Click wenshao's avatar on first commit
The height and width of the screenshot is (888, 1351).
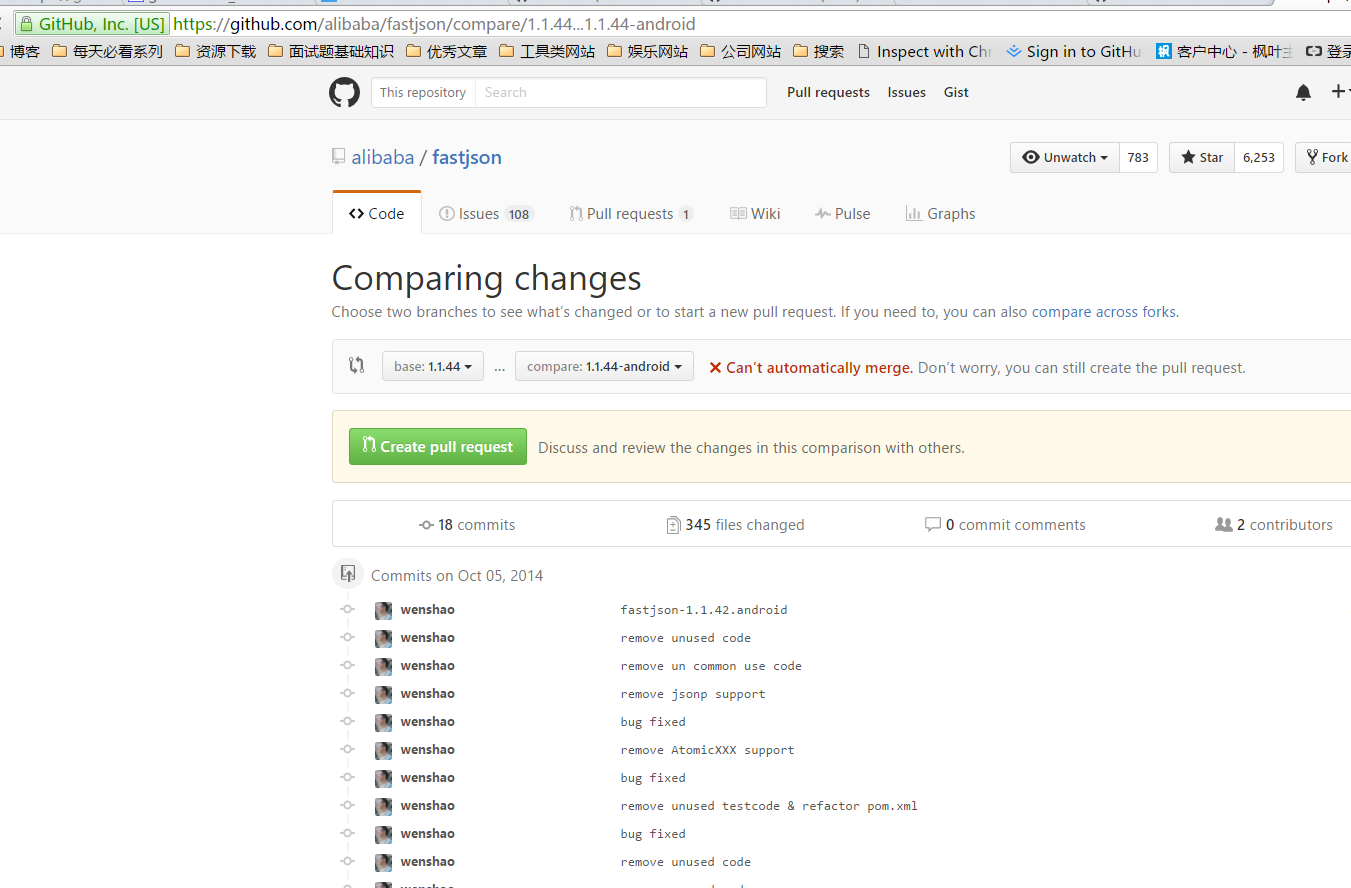click(383, 610)
